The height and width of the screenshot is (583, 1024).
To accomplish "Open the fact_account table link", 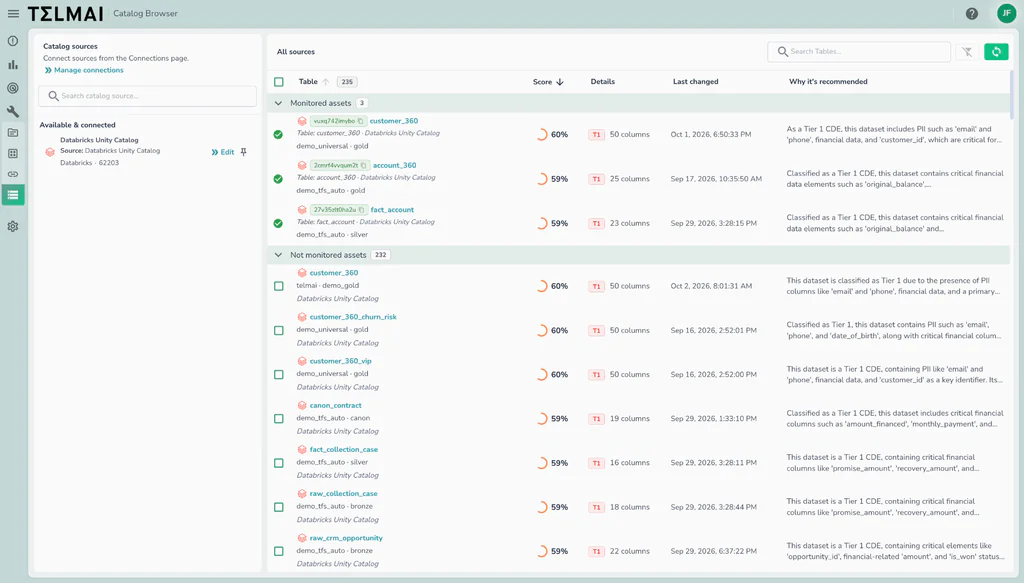I will point(392,210).
